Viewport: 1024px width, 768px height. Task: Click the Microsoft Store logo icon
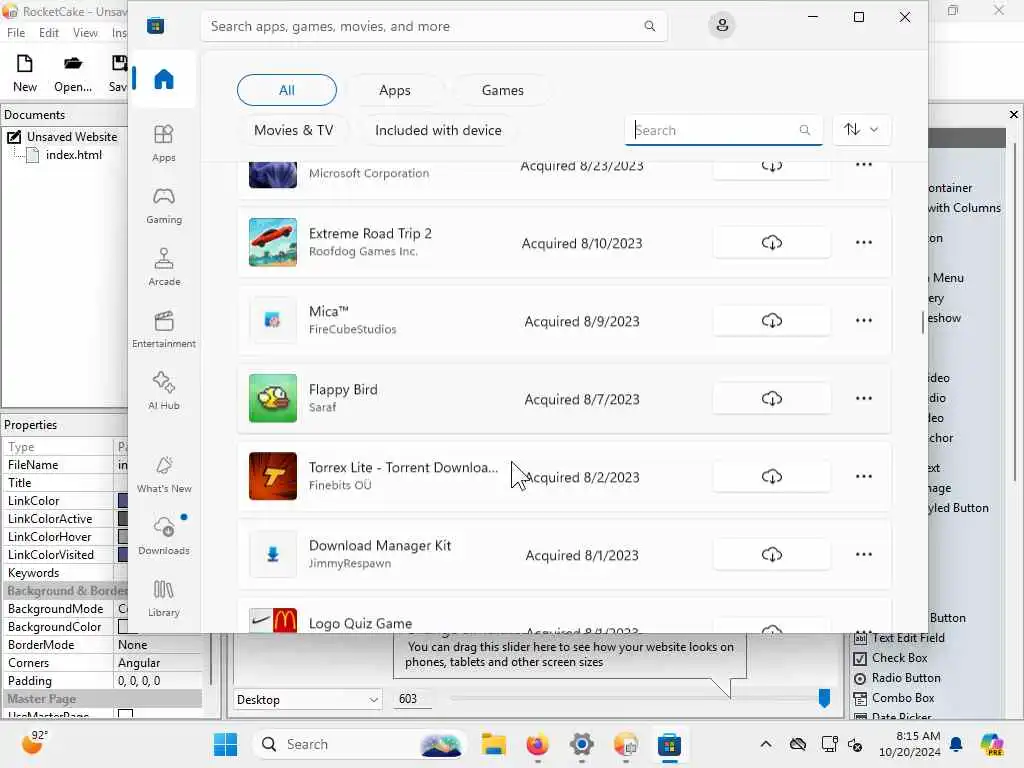point(155,26)
